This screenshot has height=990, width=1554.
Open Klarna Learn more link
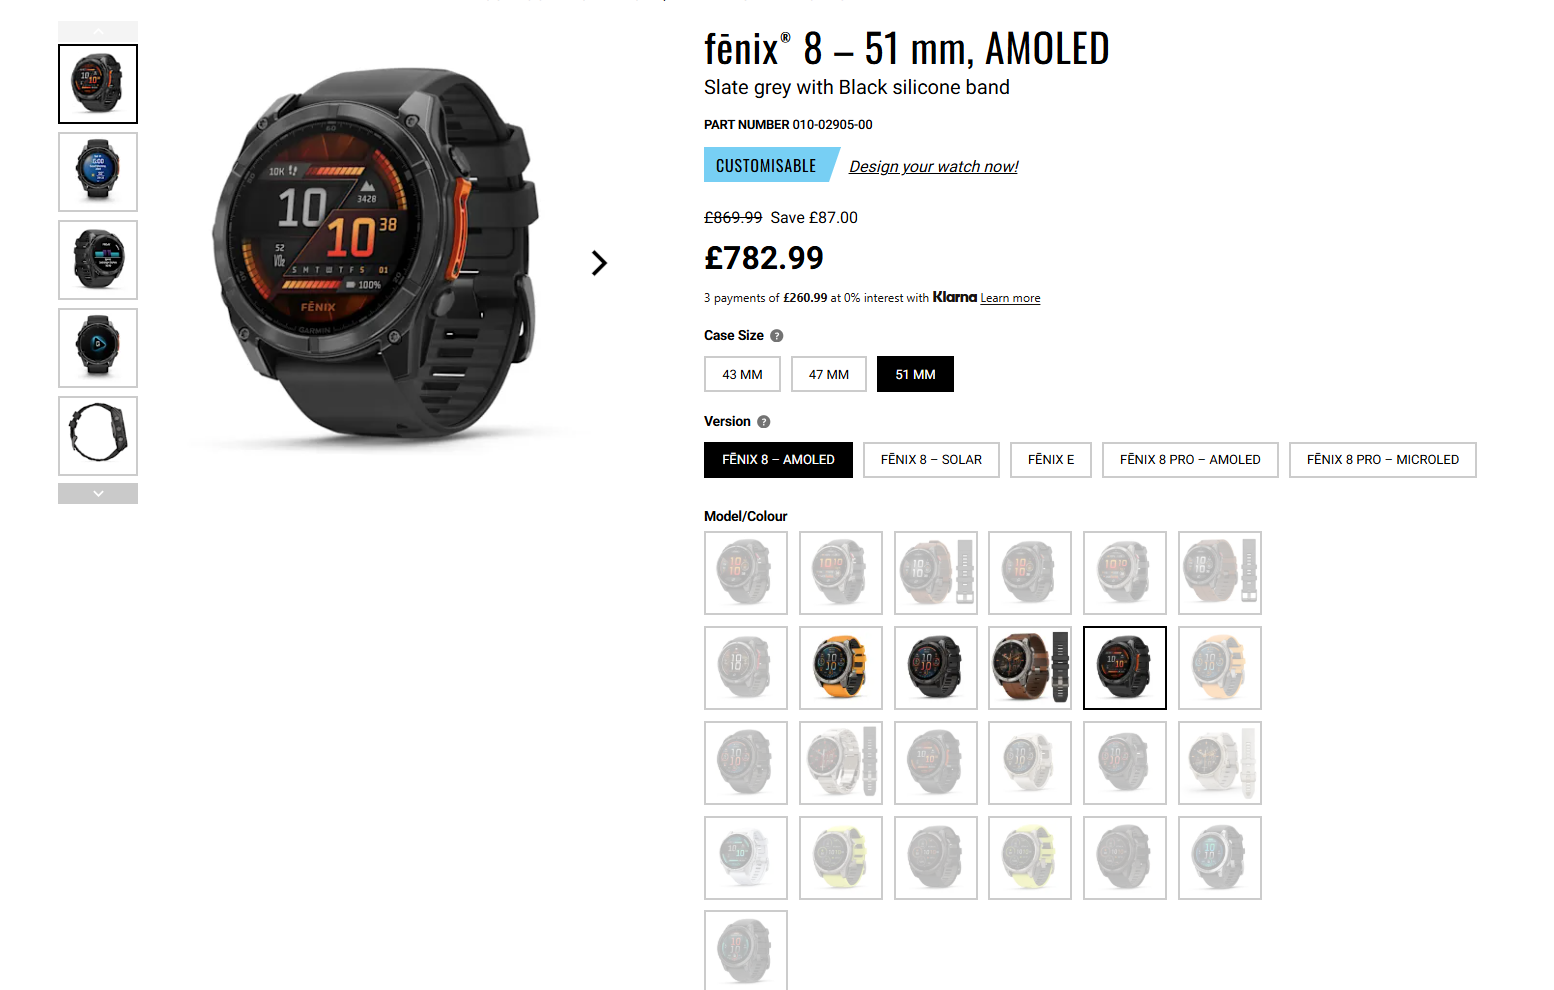(x=1010, y=298)
